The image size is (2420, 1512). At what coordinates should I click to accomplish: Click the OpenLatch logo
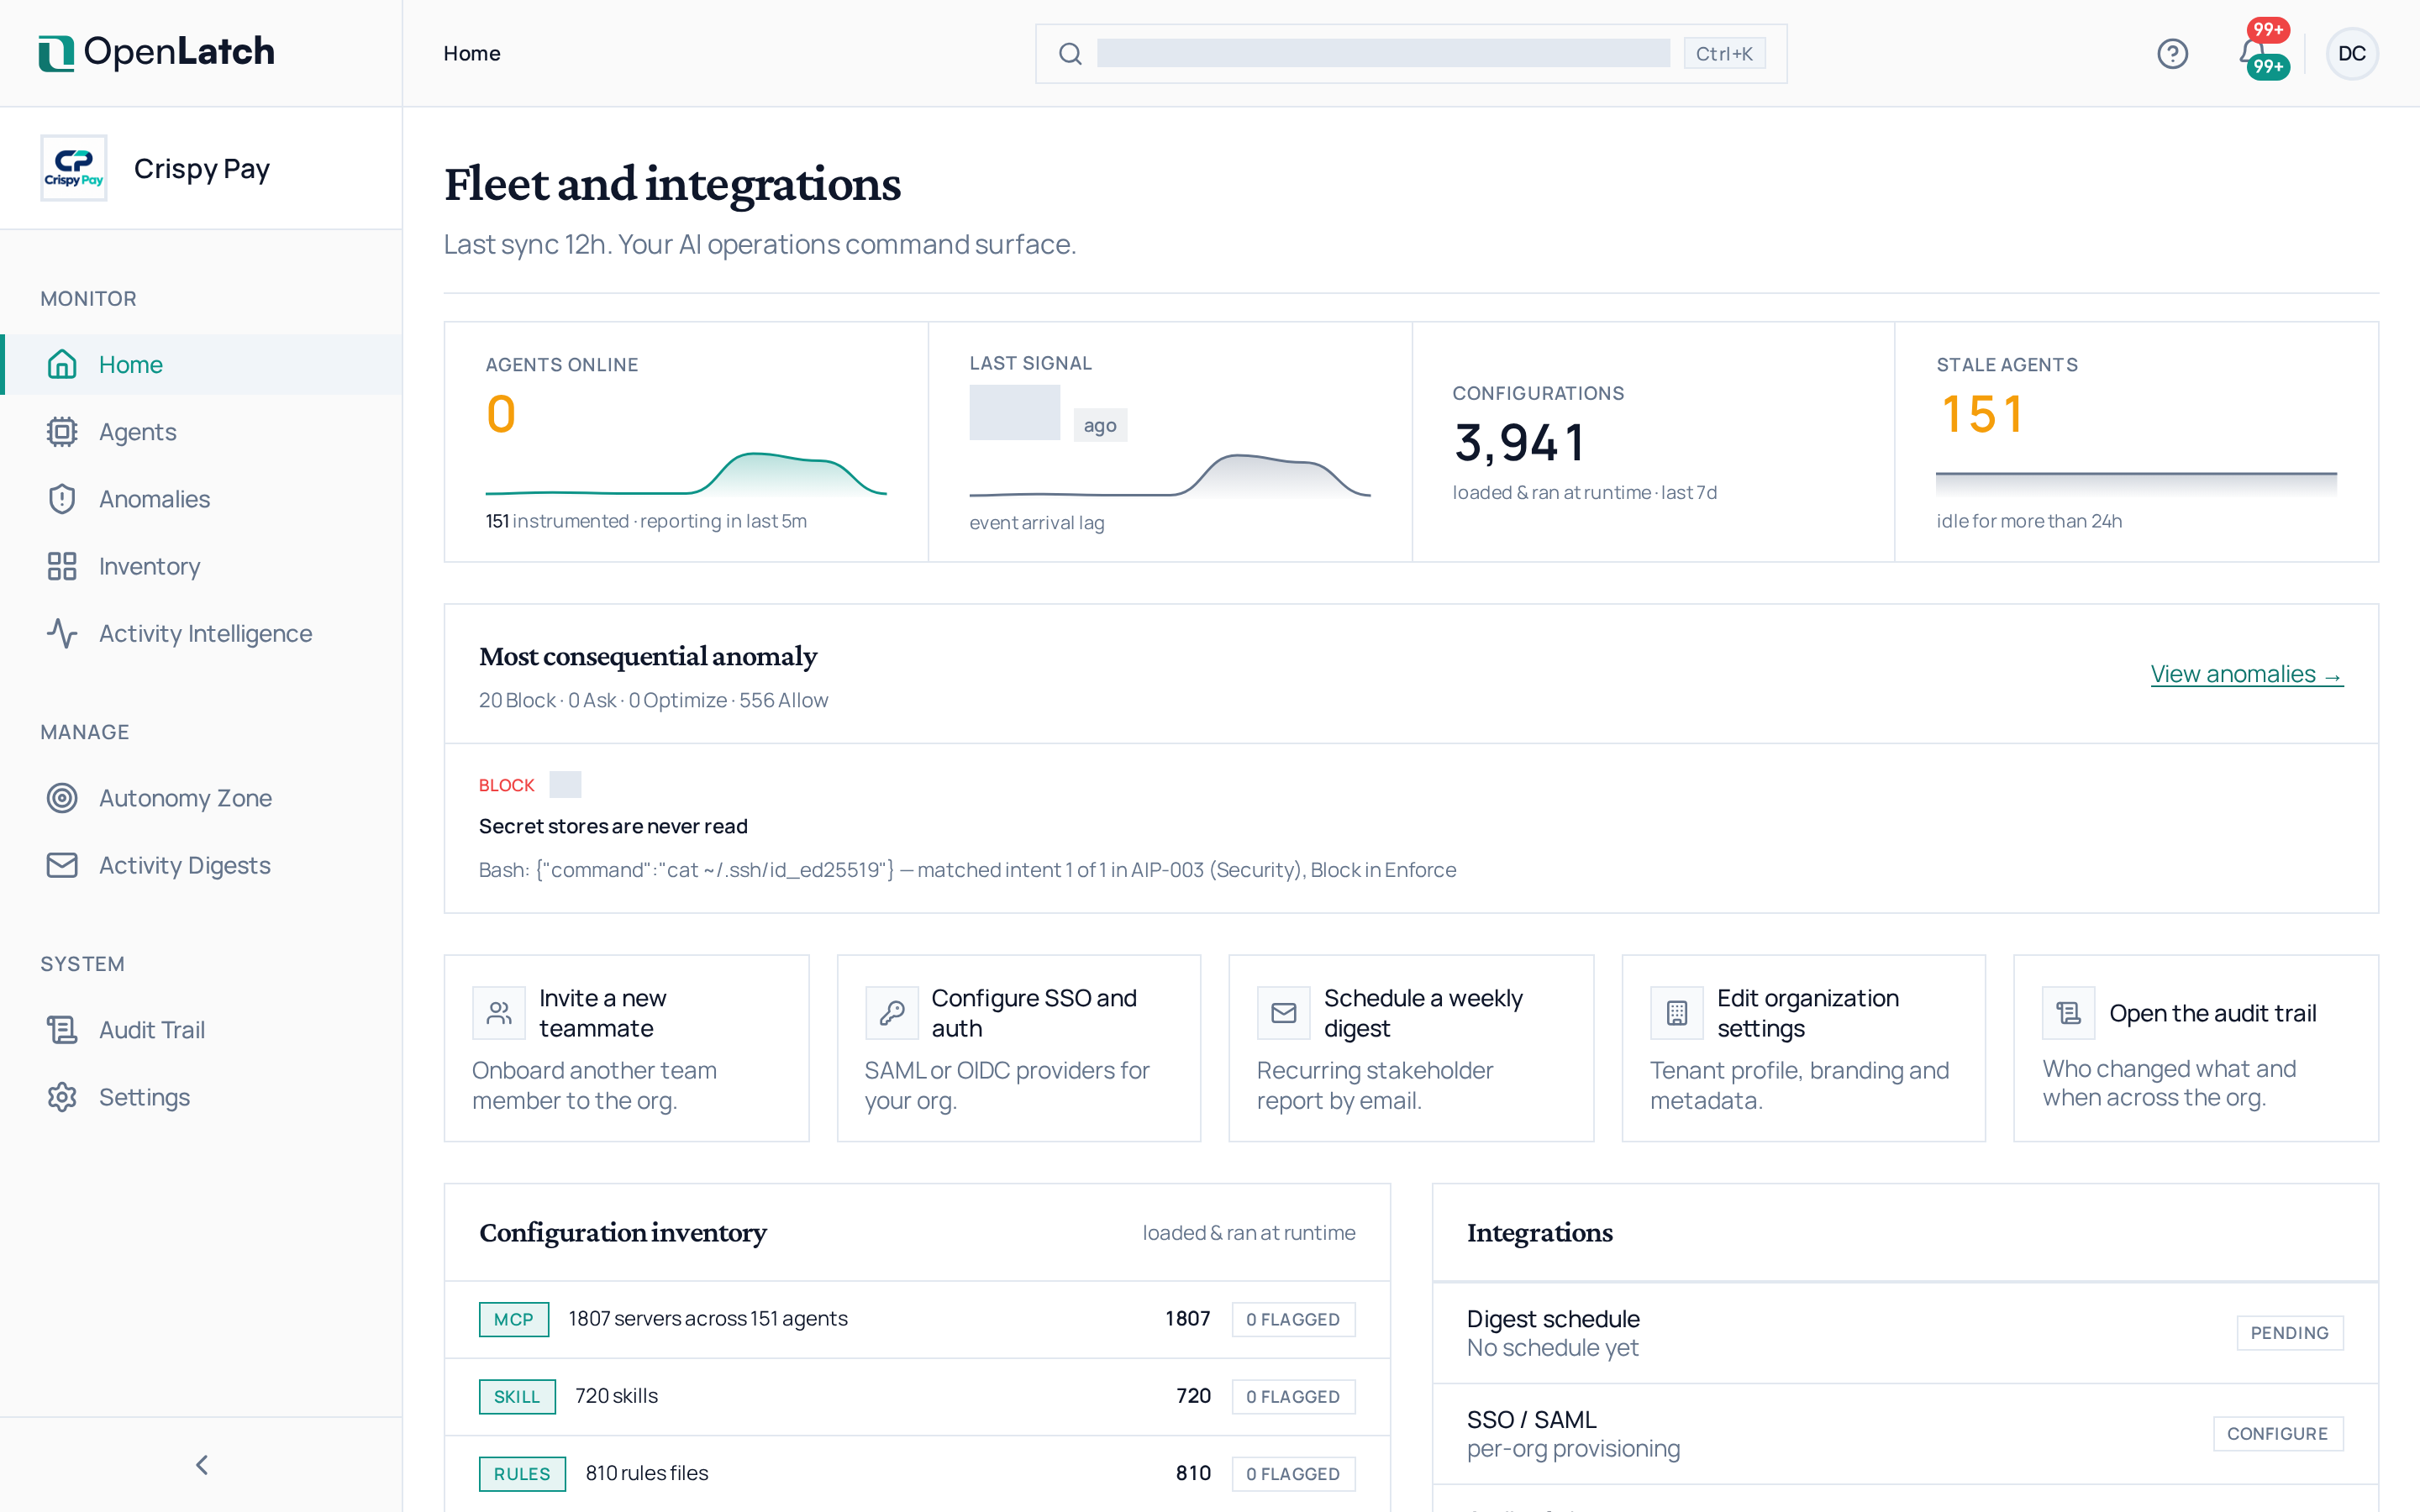[156, 52]
